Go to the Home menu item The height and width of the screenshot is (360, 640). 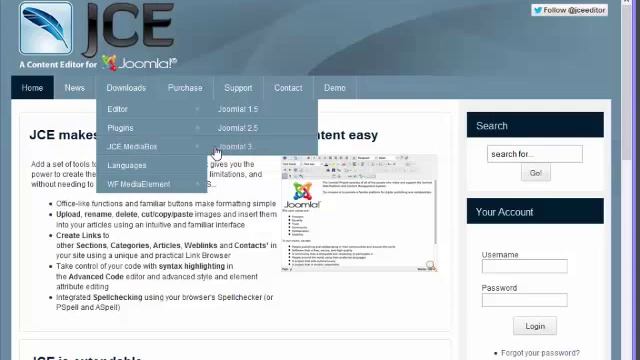(x=32, y=88)
